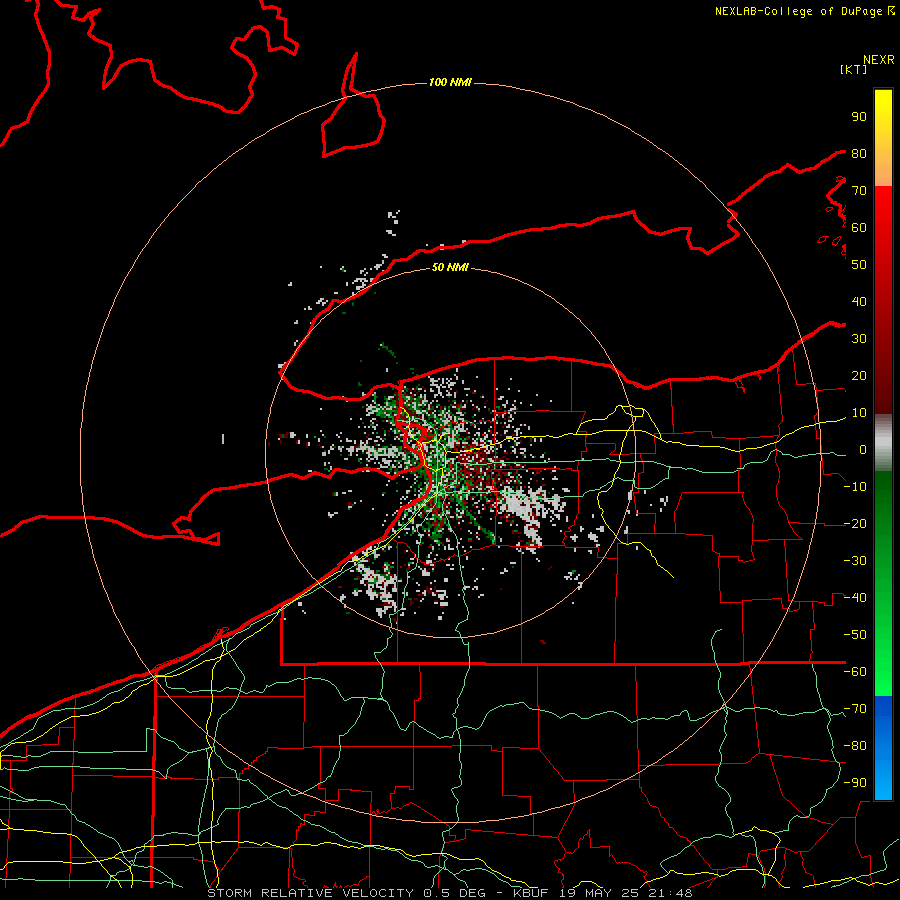Select the -10 knot scale label
Viewport: 900px width, 900px height.
(855, 487)
